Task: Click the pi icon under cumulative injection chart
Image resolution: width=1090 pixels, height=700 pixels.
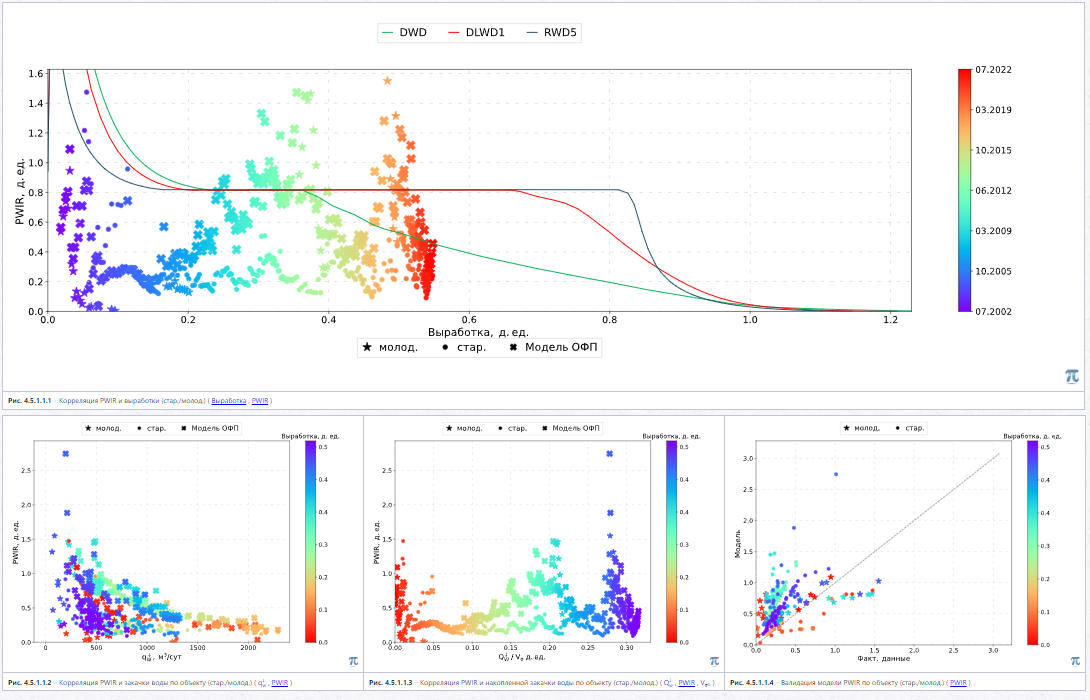Action: coord(714,660)
